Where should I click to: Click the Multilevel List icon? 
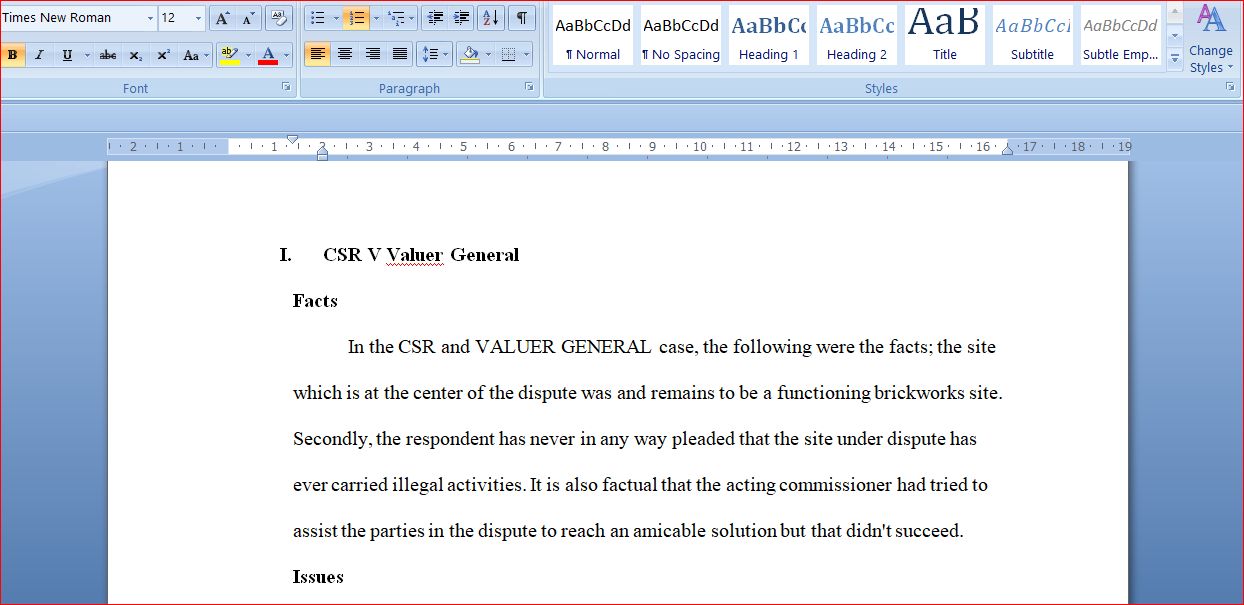click(396, 18)
